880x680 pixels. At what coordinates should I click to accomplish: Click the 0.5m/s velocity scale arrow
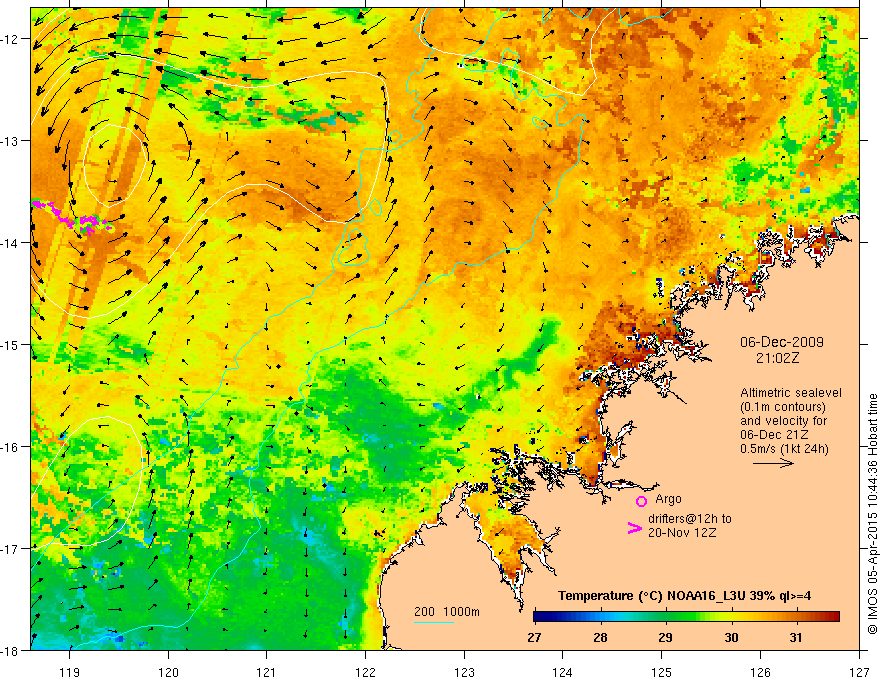click(x=773, y=463)
